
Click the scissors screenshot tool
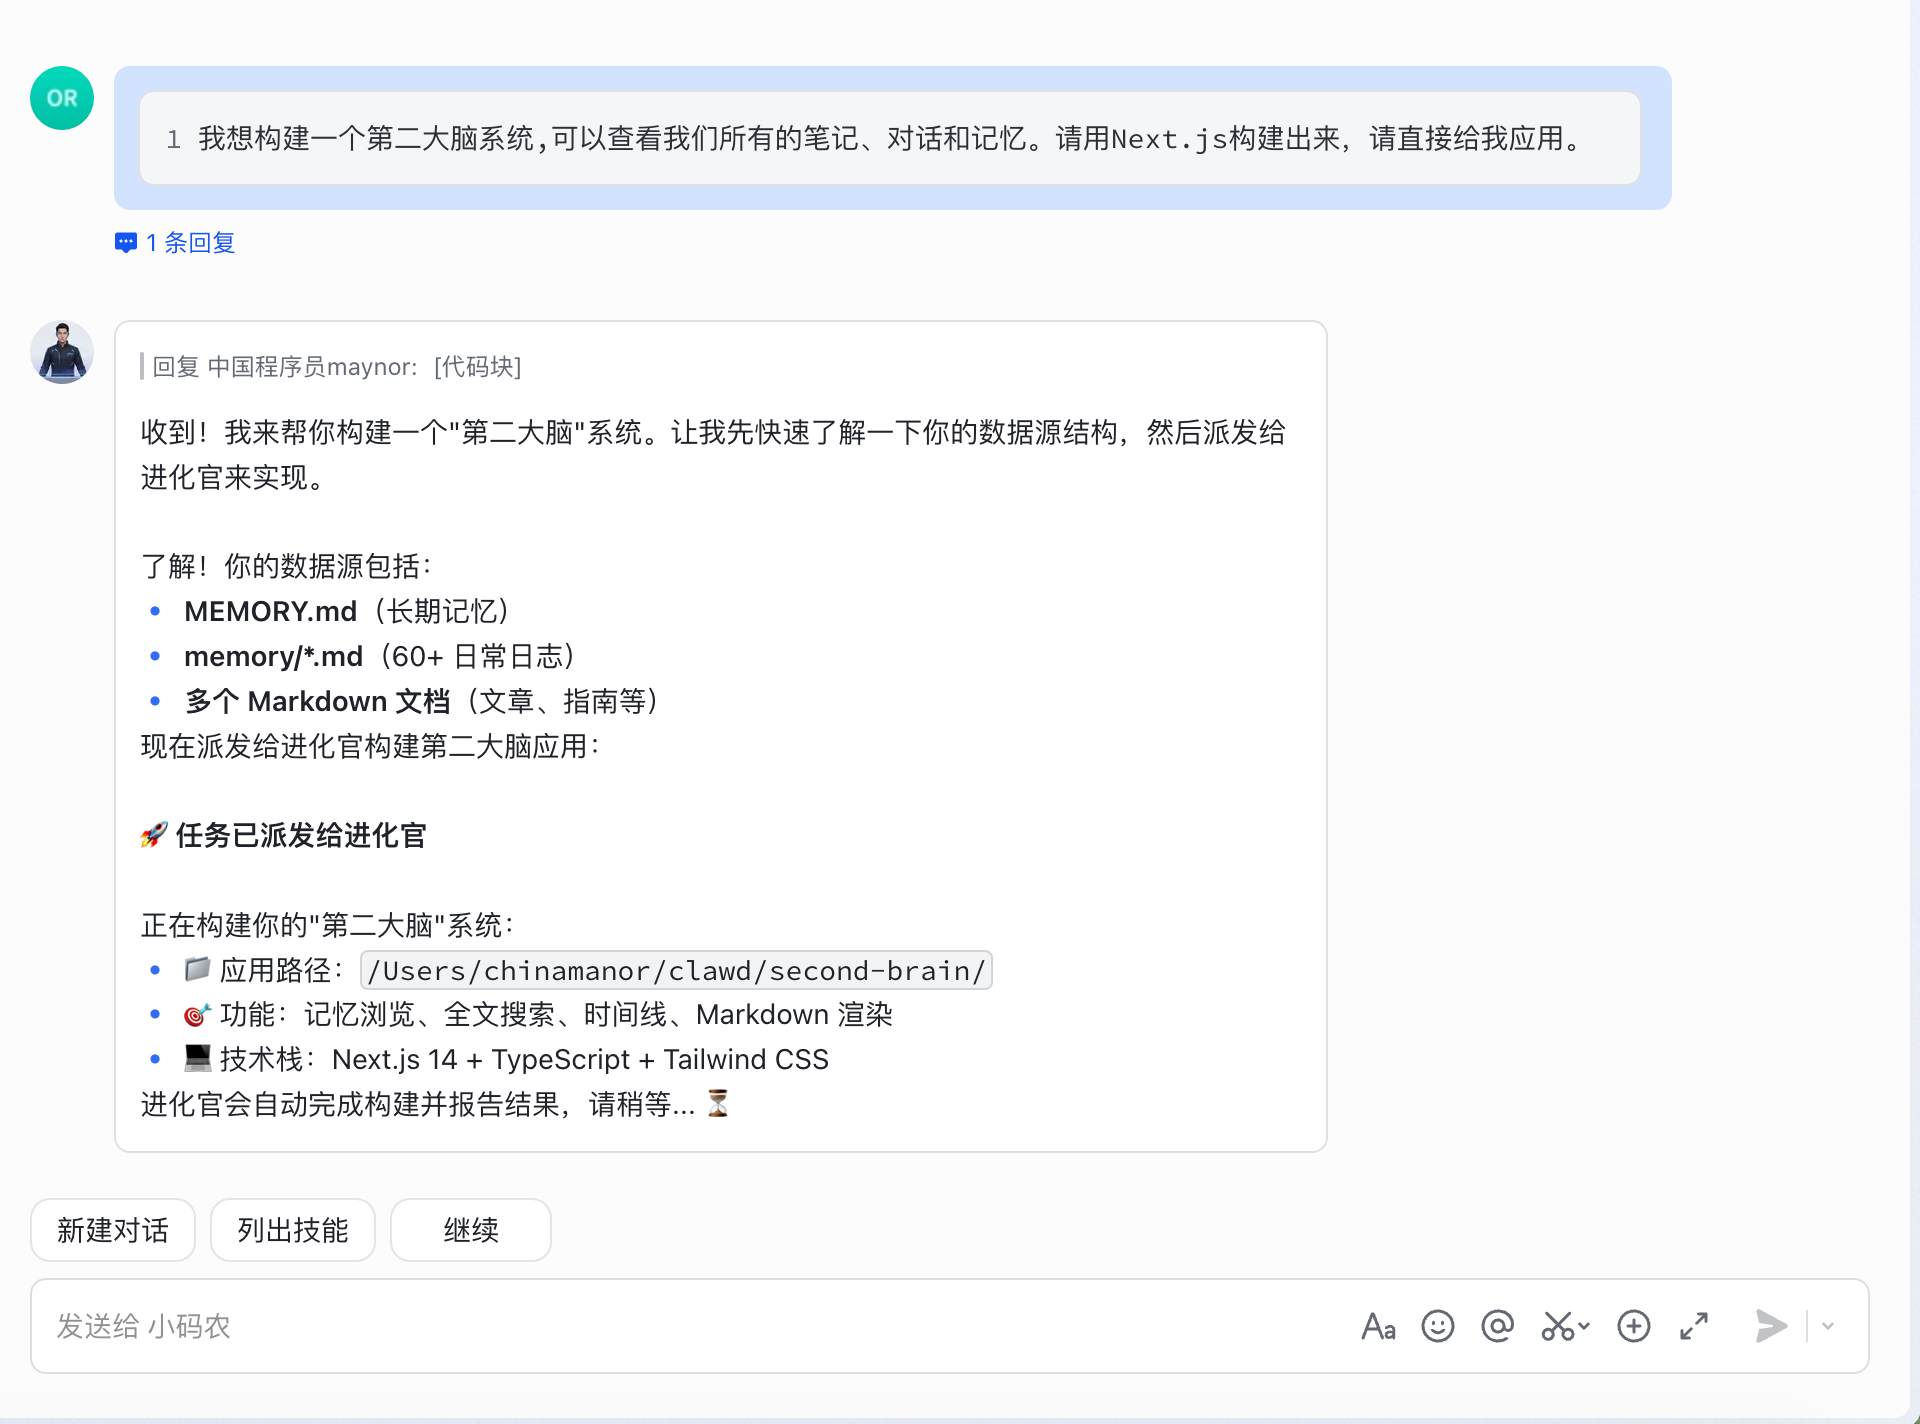coord(1556,1327)
